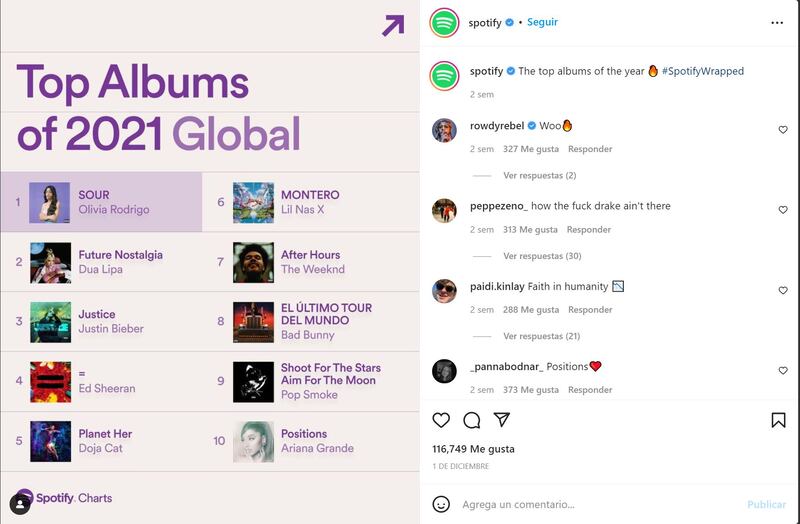Like rowdyrebel's comment with heart
This screenshot has width=800, height=524.
(783, 130)
